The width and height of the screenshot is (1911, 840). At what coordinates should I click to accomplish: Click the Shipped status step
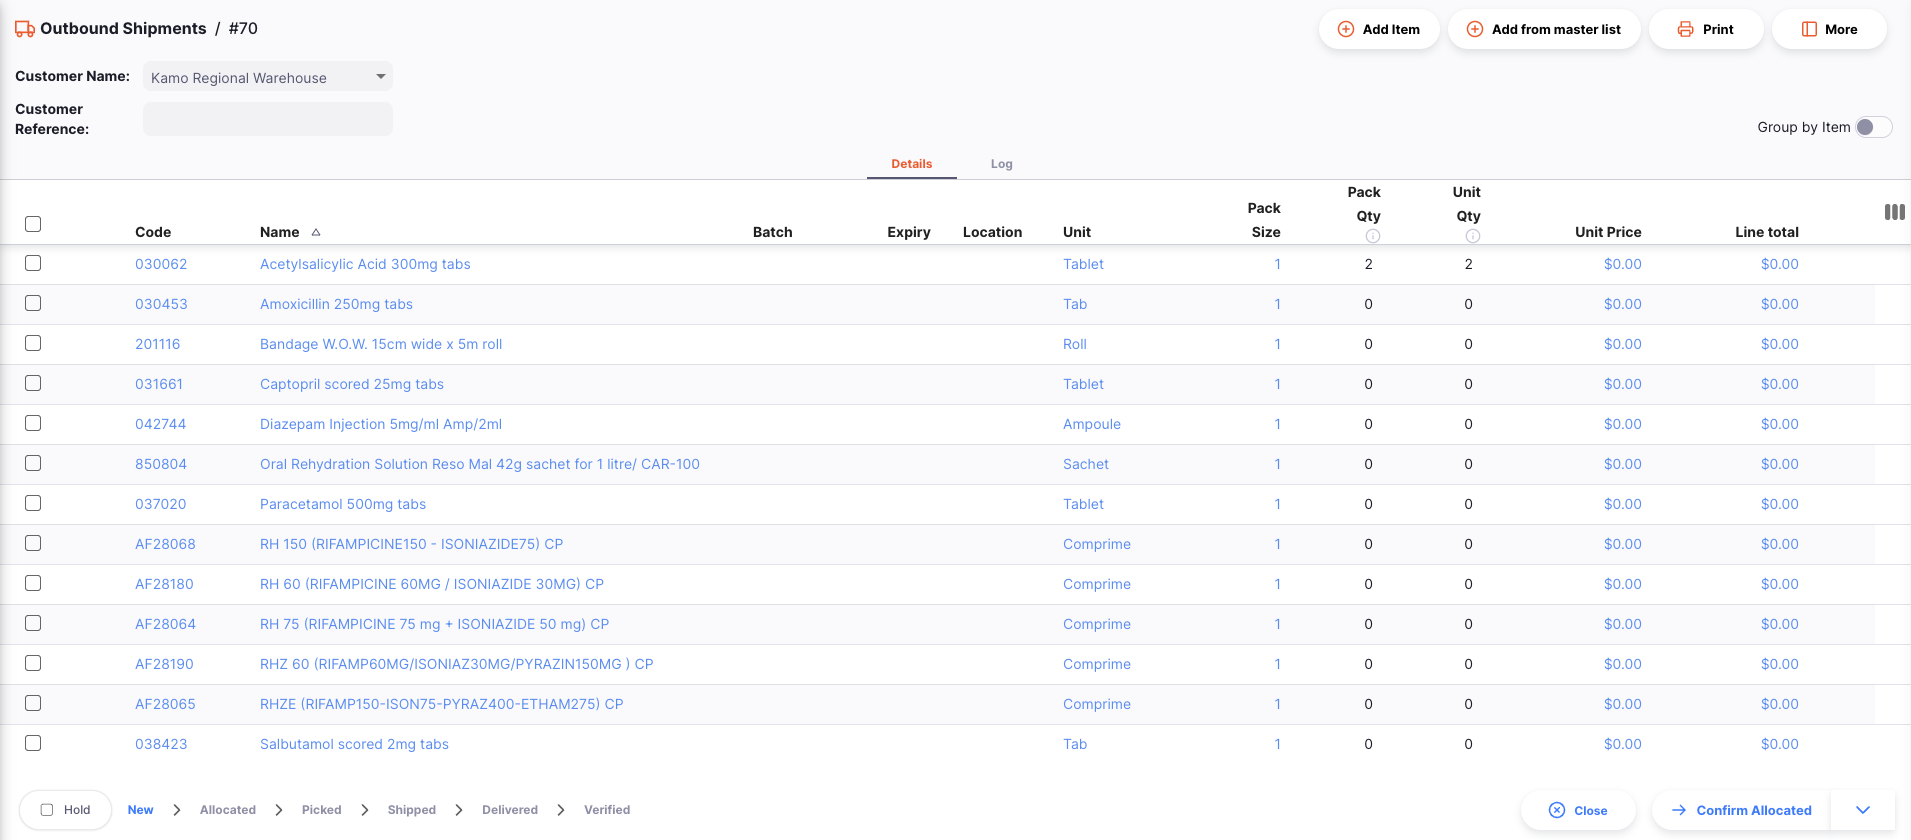point(412,810)
